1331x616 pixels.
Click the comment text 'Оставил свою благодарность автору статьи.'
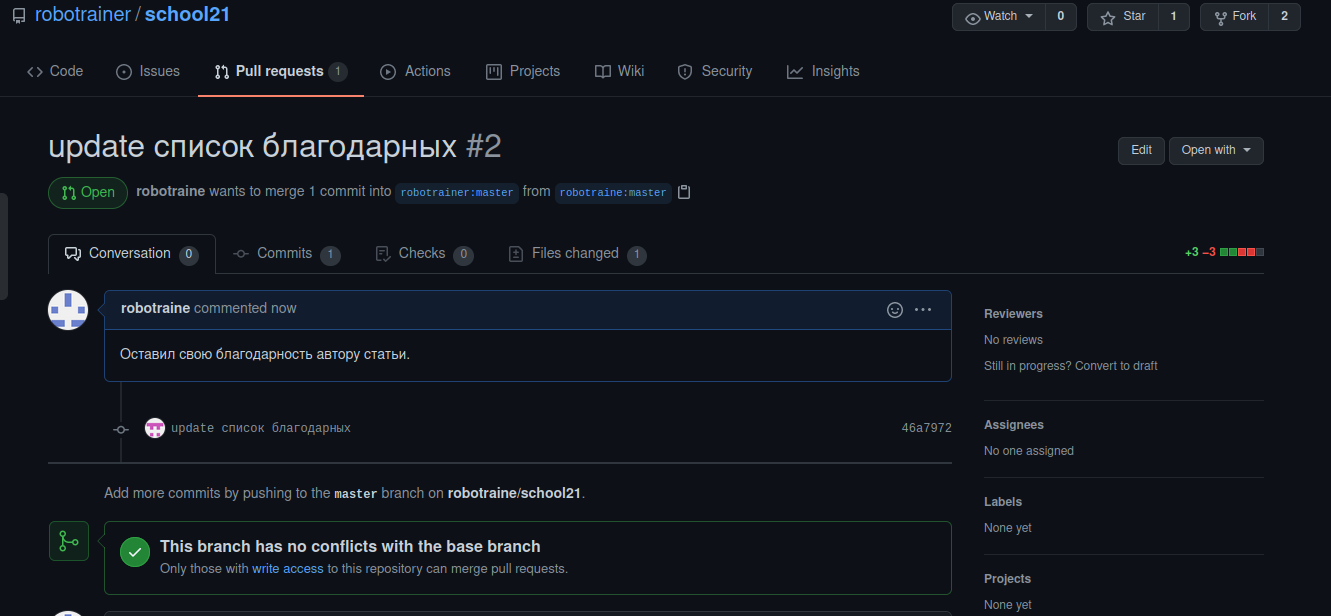click(x=265, y=354)
